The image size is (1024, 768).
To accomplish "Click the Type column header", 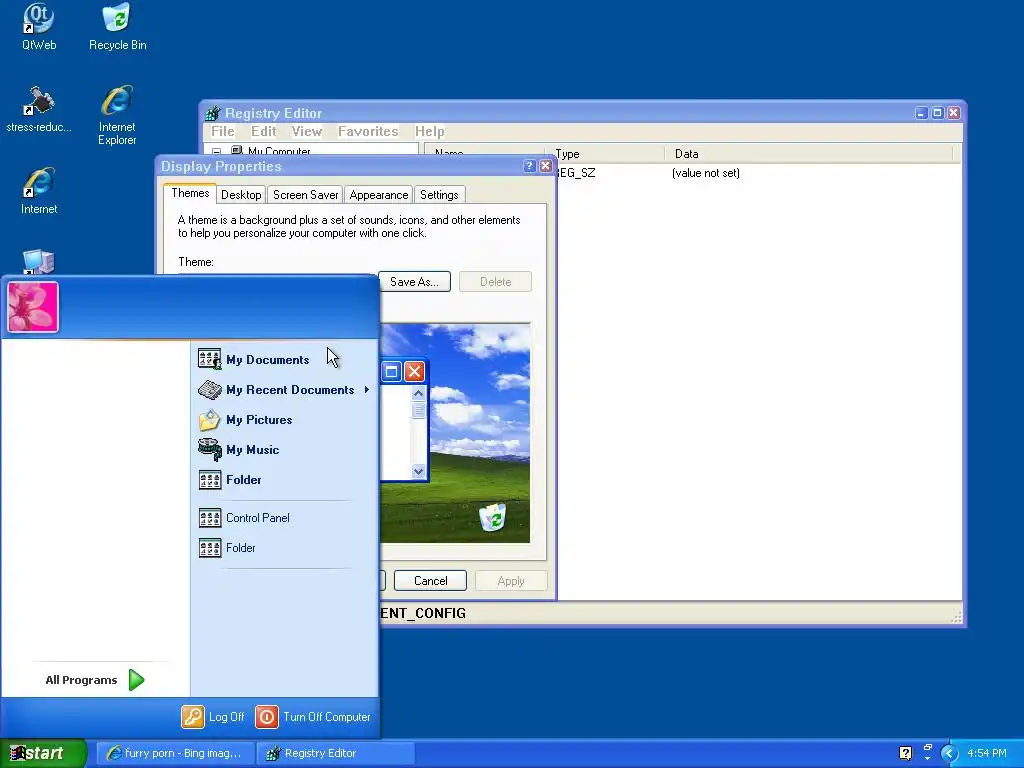I will pyautogui.click(x=606, y=154).
